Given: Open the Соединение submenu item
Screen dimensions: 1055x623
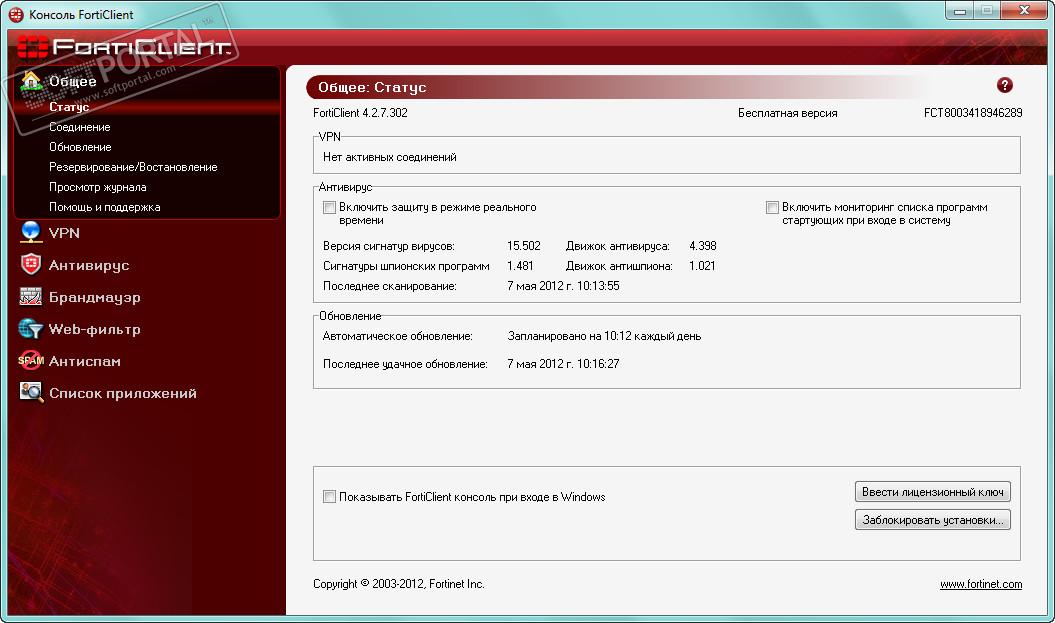Looking at the screenshot, I should (79, 126).
